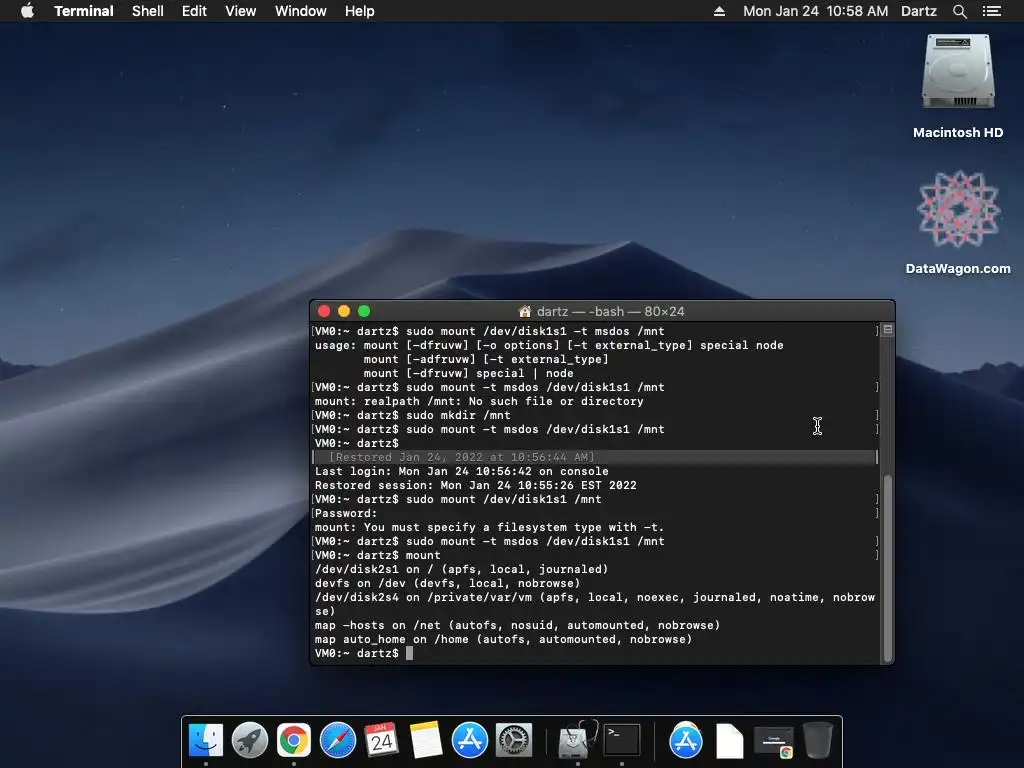Open App Store icon left of System Preferences
Image resolution: width=1024 pixels, height=768 pixels.
[x=470, y=740]
